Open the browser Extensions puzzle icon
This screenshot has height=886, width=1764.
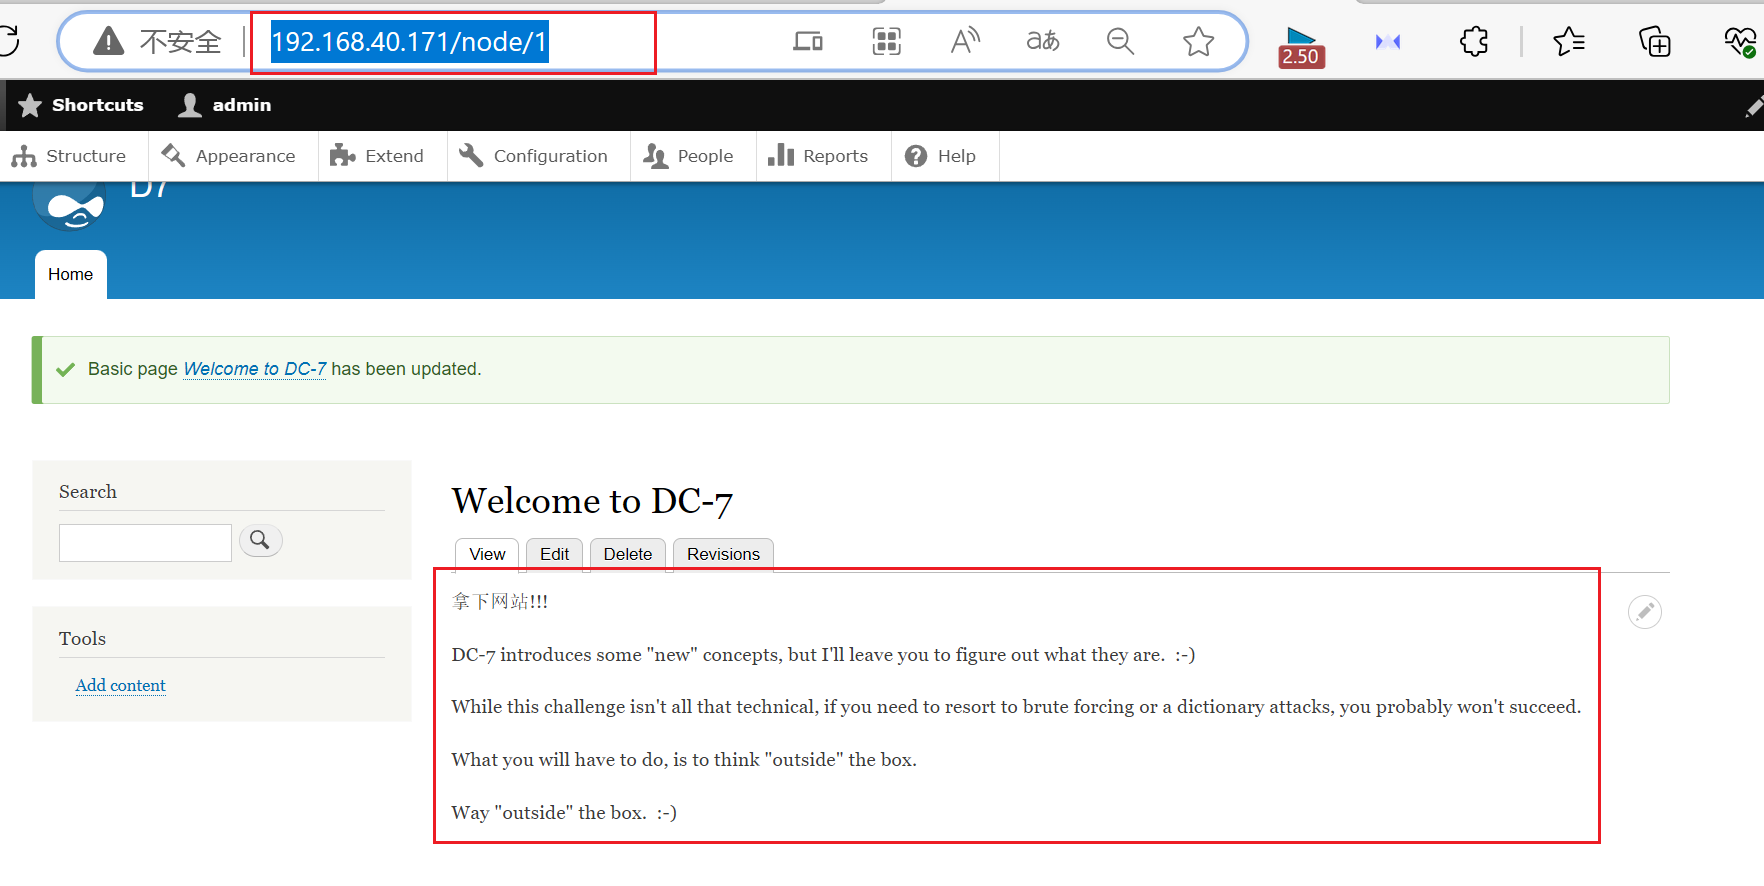click(x=1474, y=41)
